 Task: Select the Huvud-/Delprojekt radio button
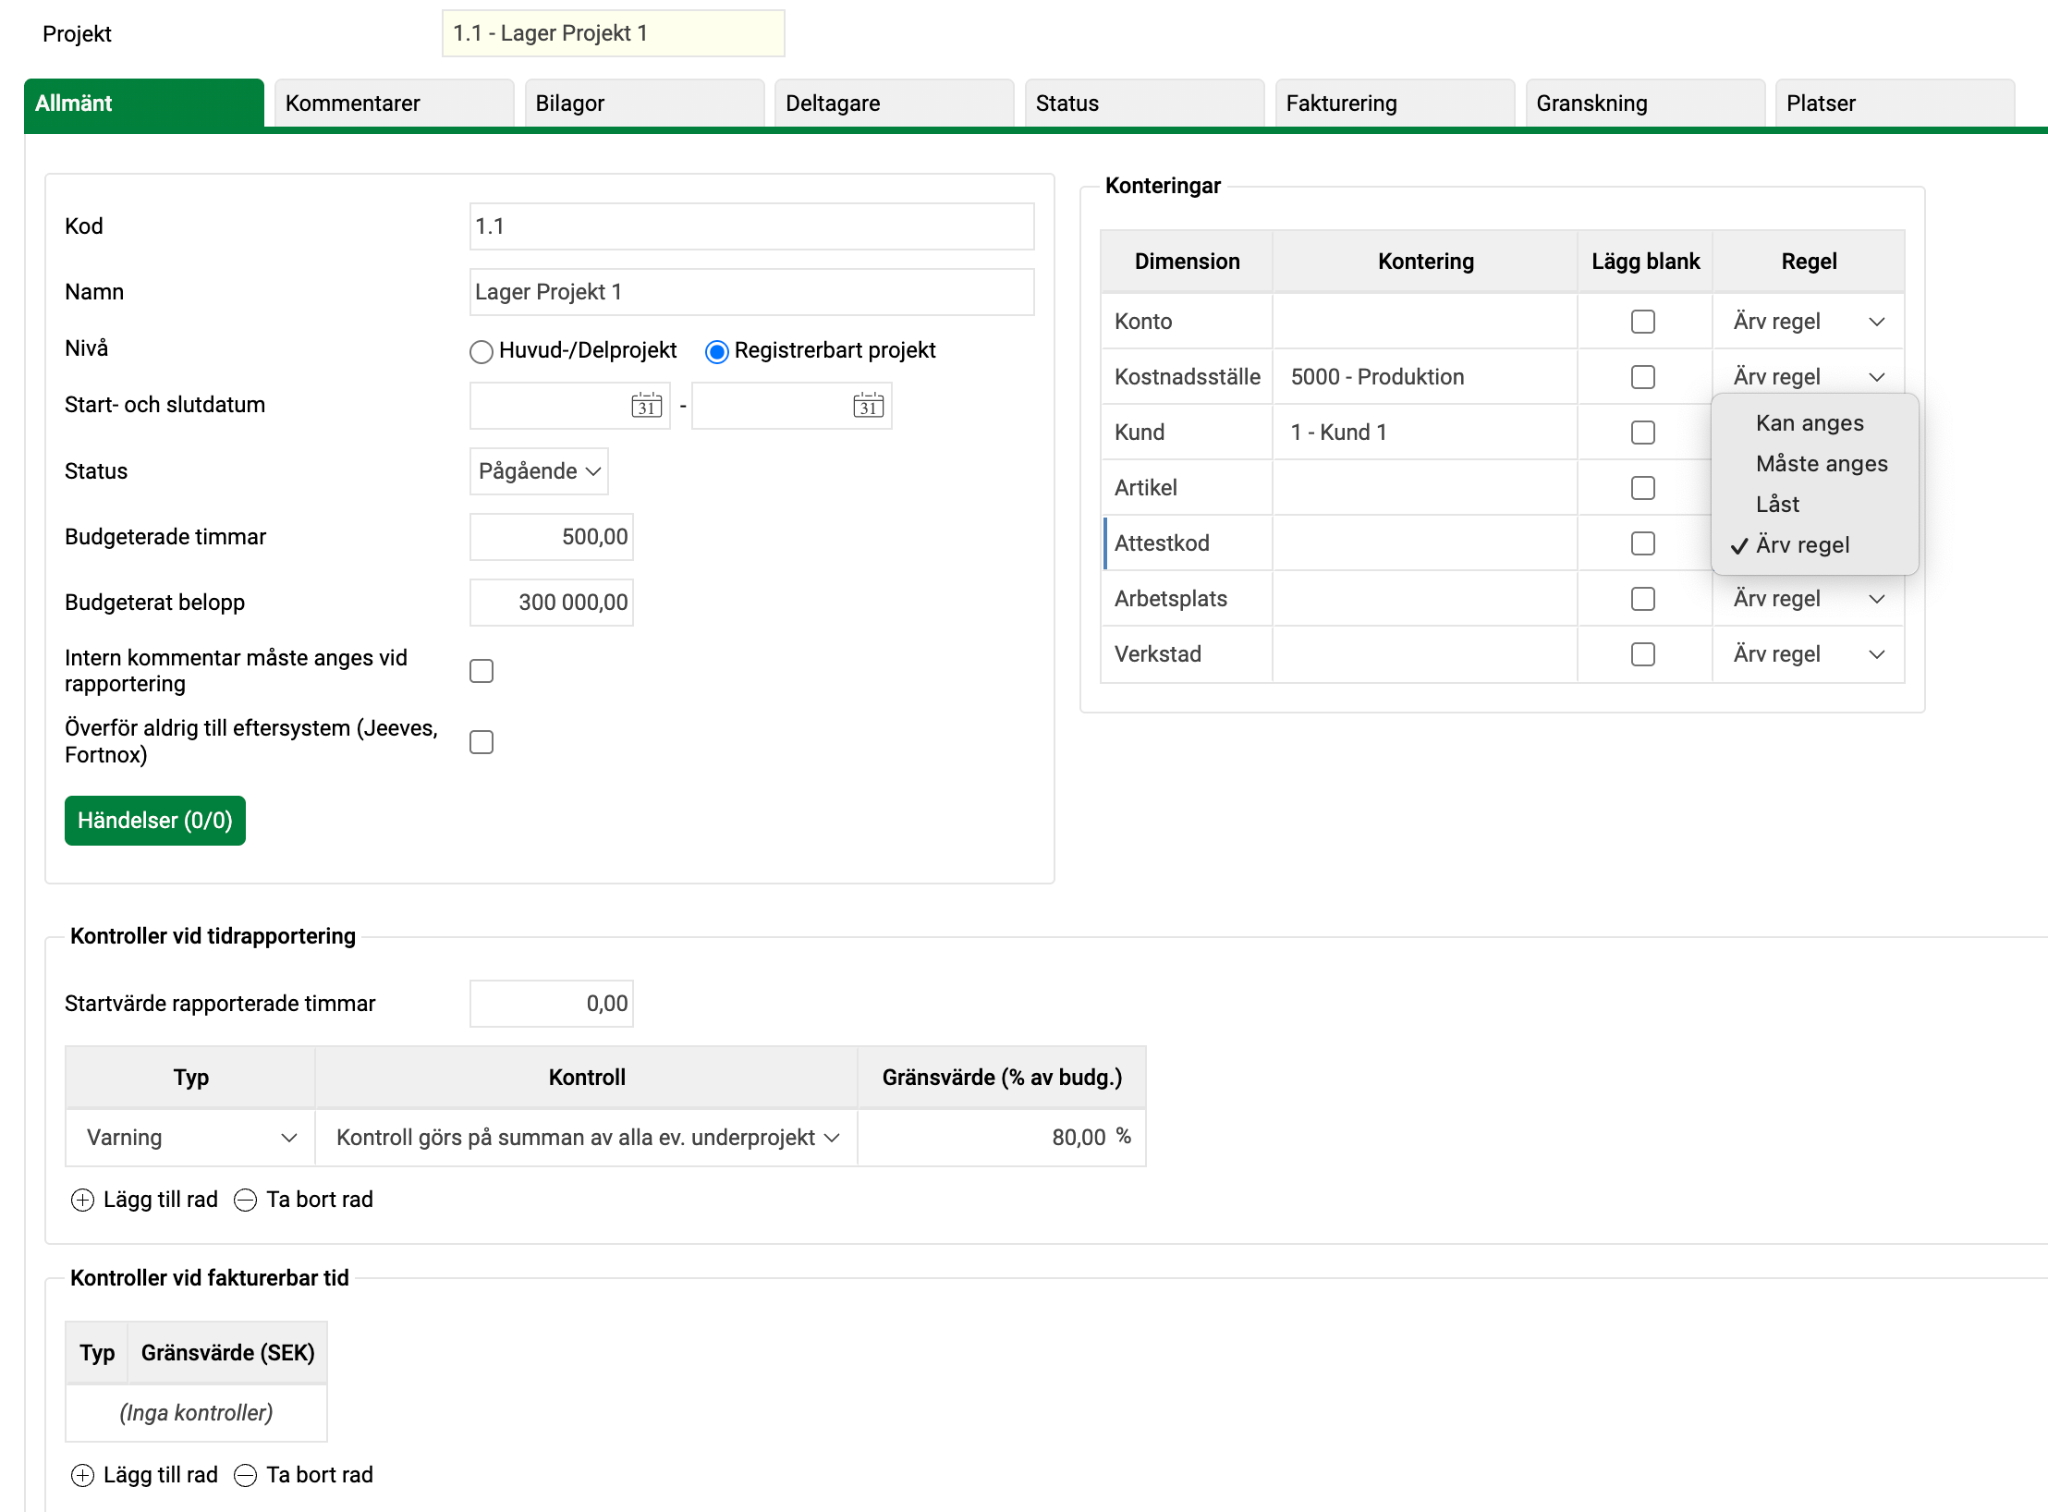coord(481,351)
